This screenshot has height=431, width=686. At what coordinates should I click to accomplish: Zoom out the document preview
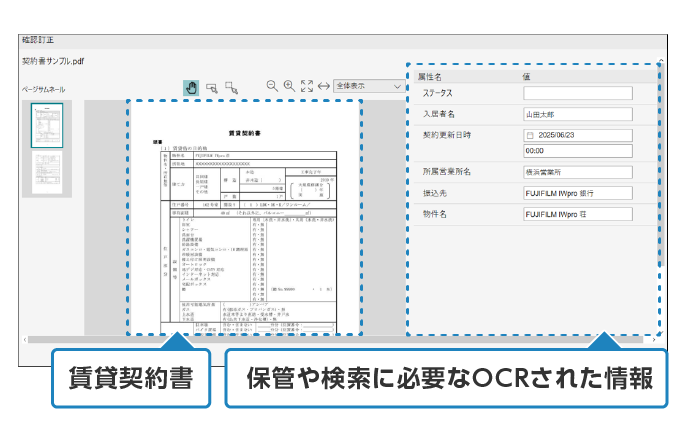(272, 86)
